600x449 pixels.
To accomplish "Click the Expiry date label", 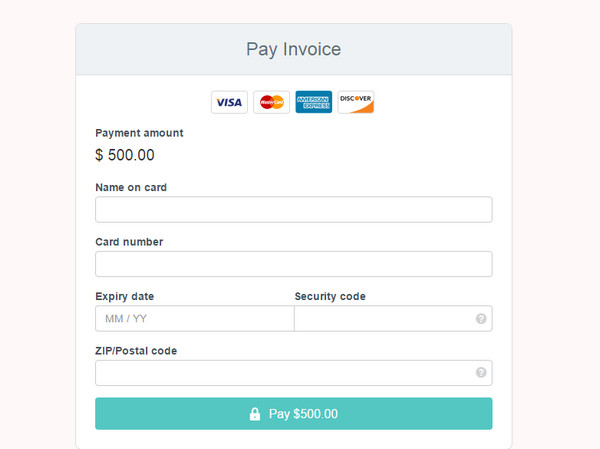I will point(124,297).
